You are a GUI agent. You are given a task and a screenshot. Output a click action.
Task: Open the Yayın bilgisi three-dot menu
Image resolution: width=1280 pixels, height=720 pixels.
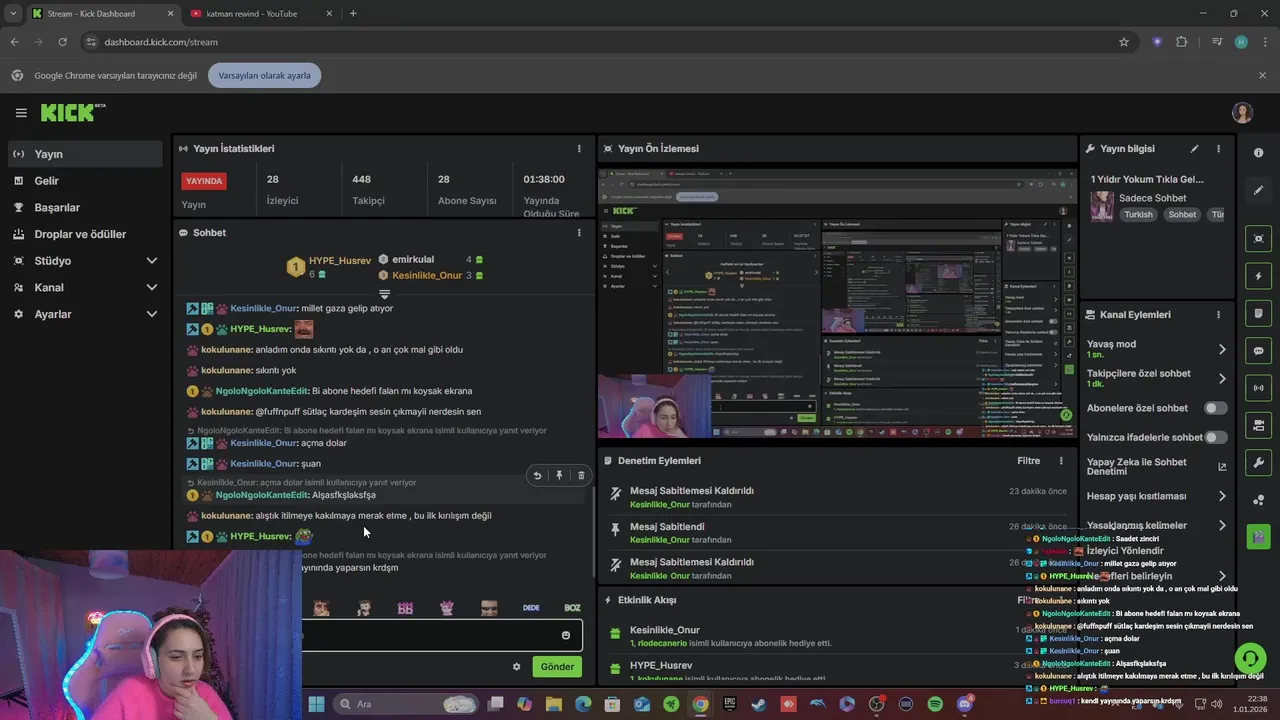coord(1218,149)
